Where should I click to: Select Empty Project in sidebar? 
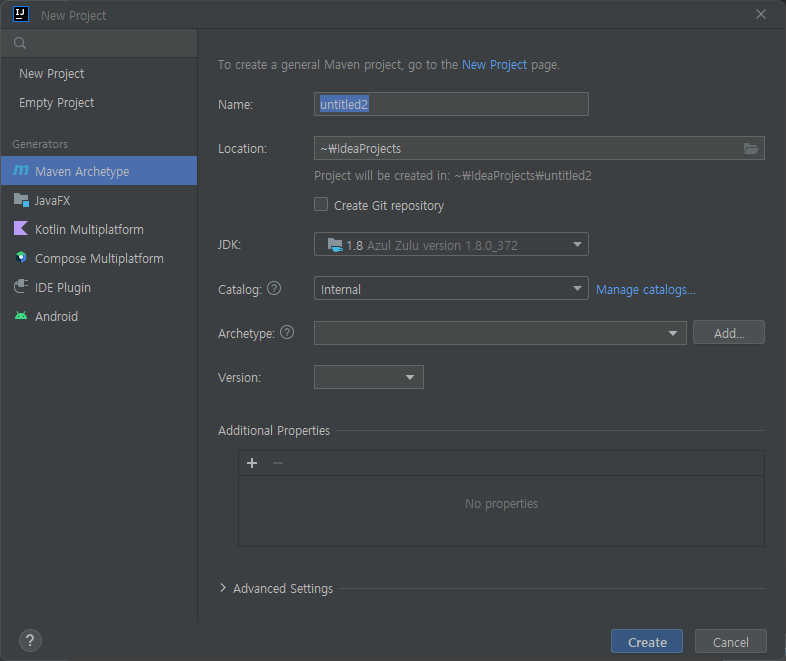coord(99,103)
